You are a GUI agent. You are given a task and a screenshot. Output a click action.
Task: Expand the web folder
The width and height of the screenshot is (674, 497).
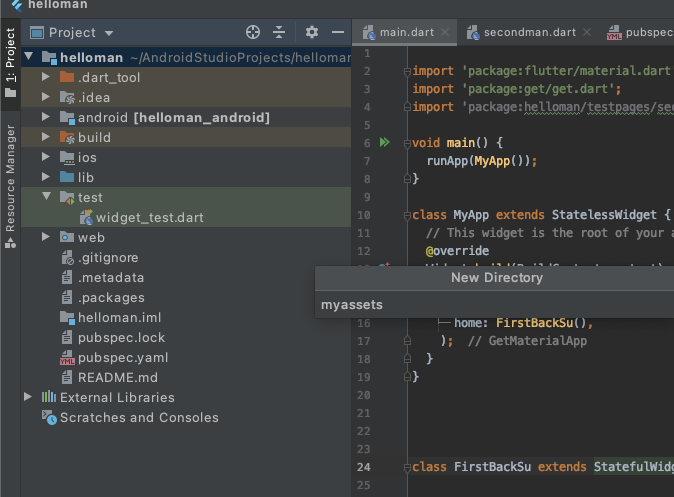coord(46,236)
